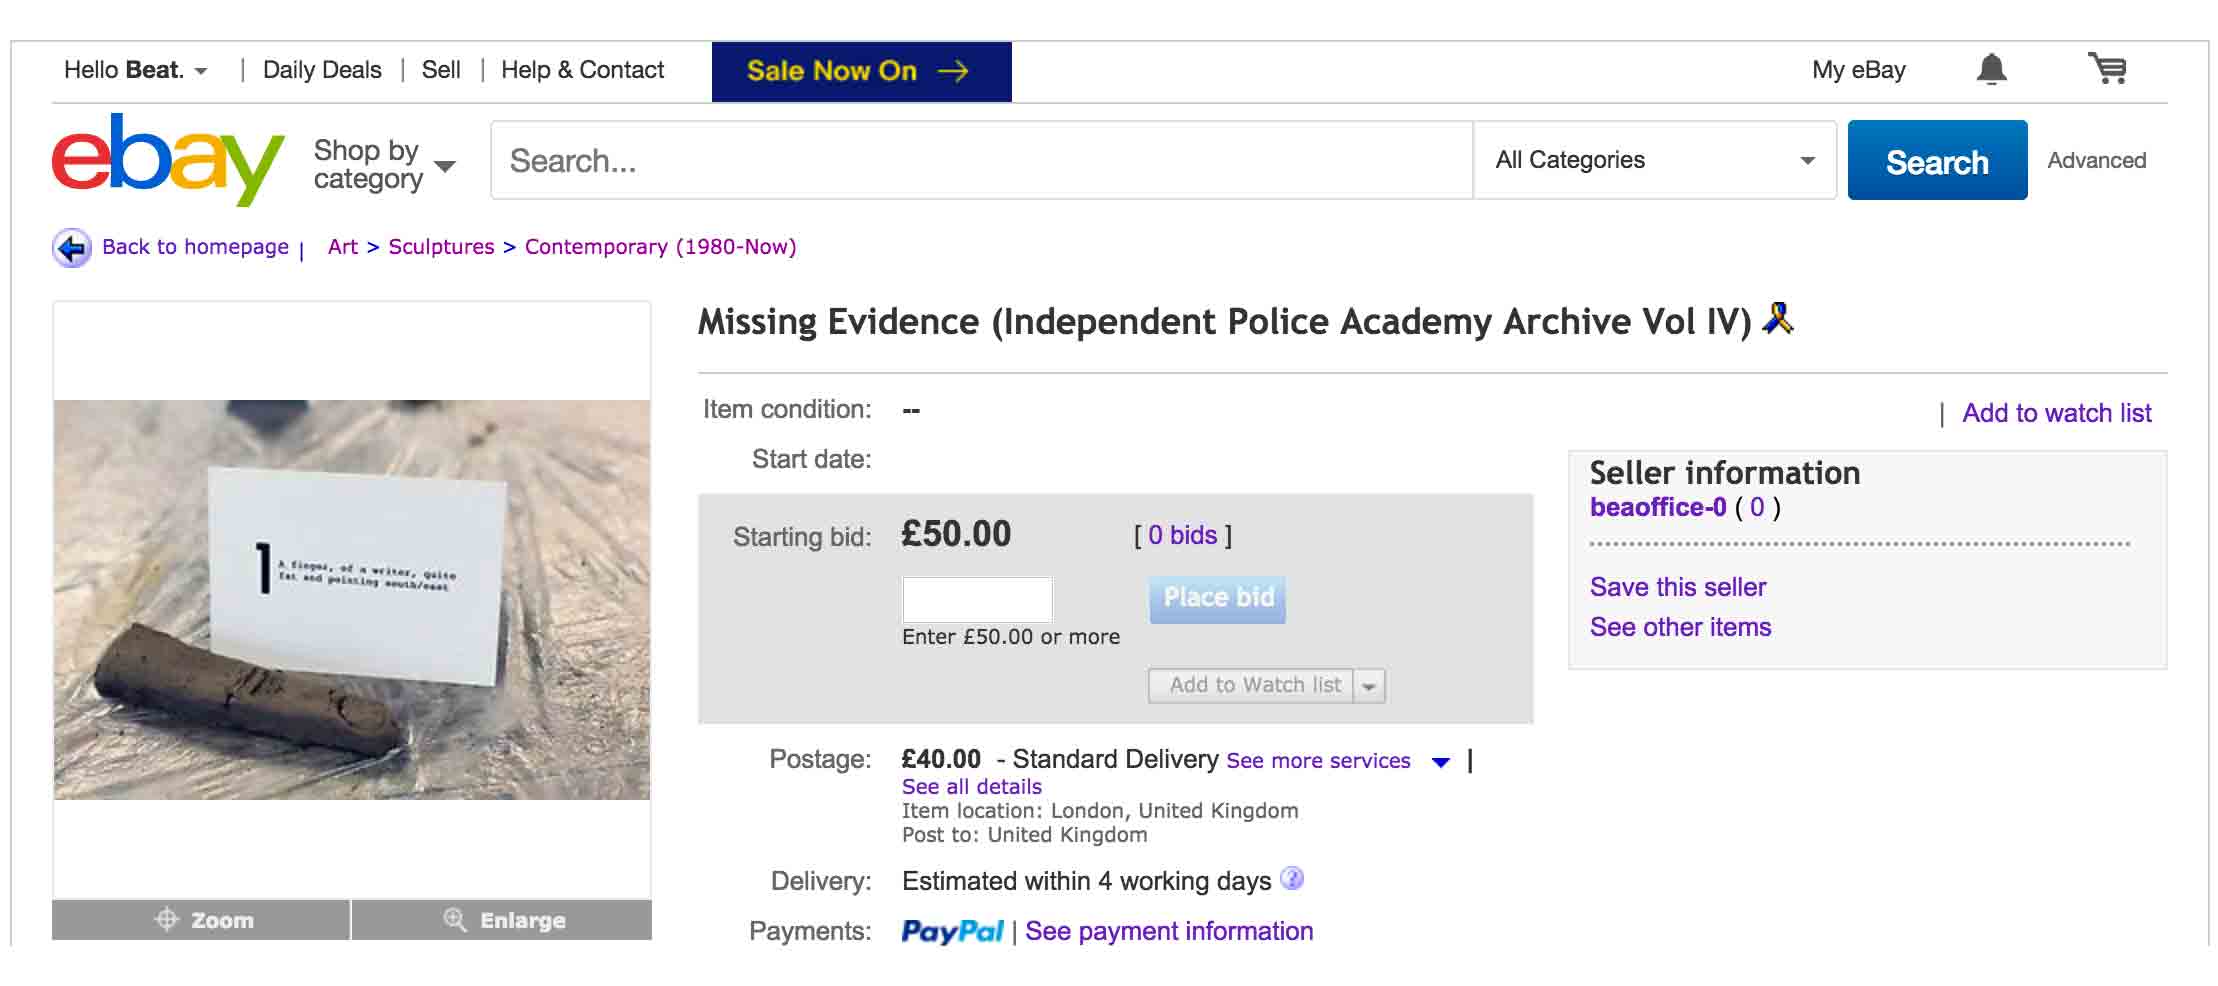Enlarge the item photo
This screenshot has width=2218, height=986.
click(x=502, y=920)
